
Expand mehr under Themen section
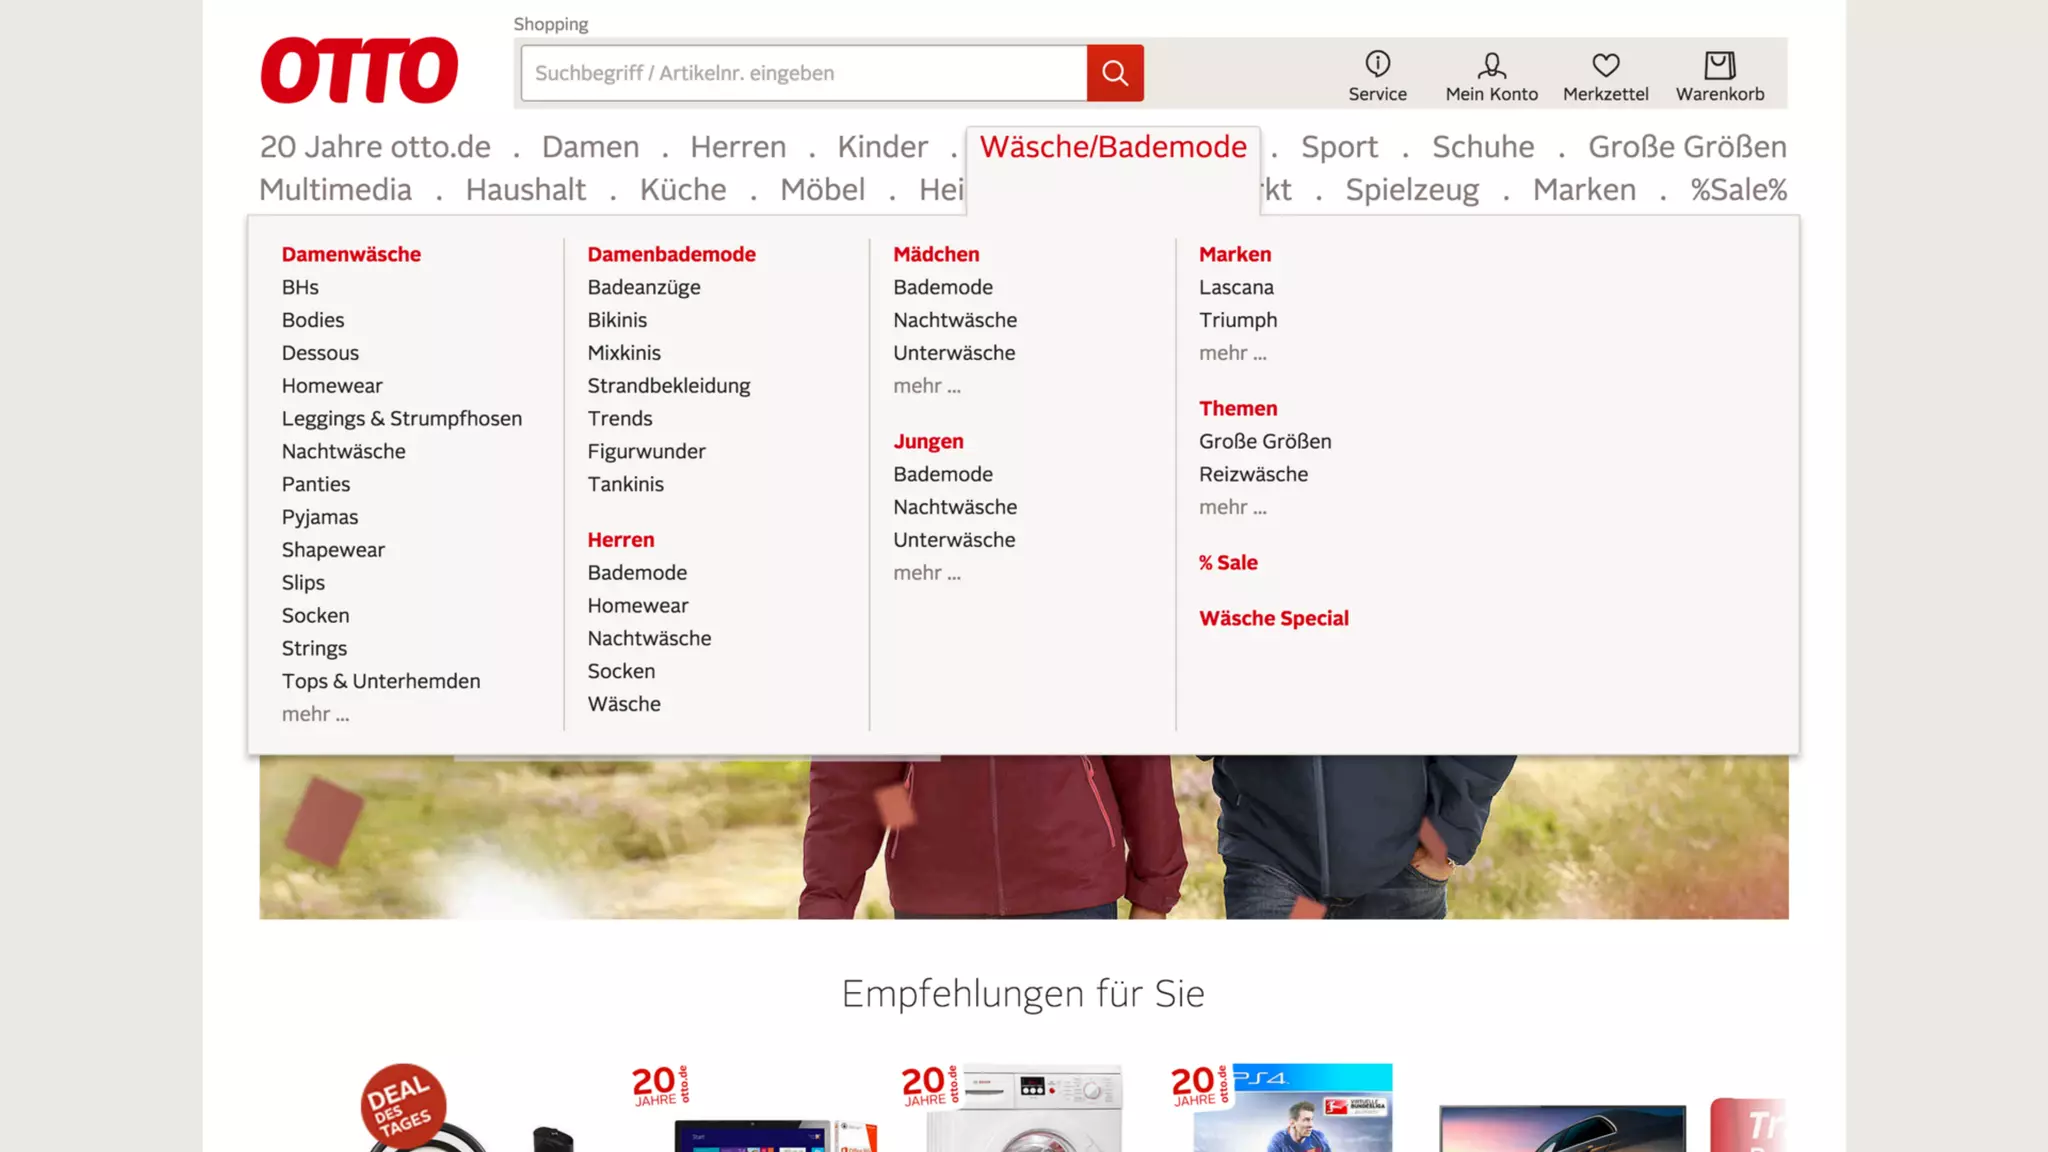coord(1232,507)
